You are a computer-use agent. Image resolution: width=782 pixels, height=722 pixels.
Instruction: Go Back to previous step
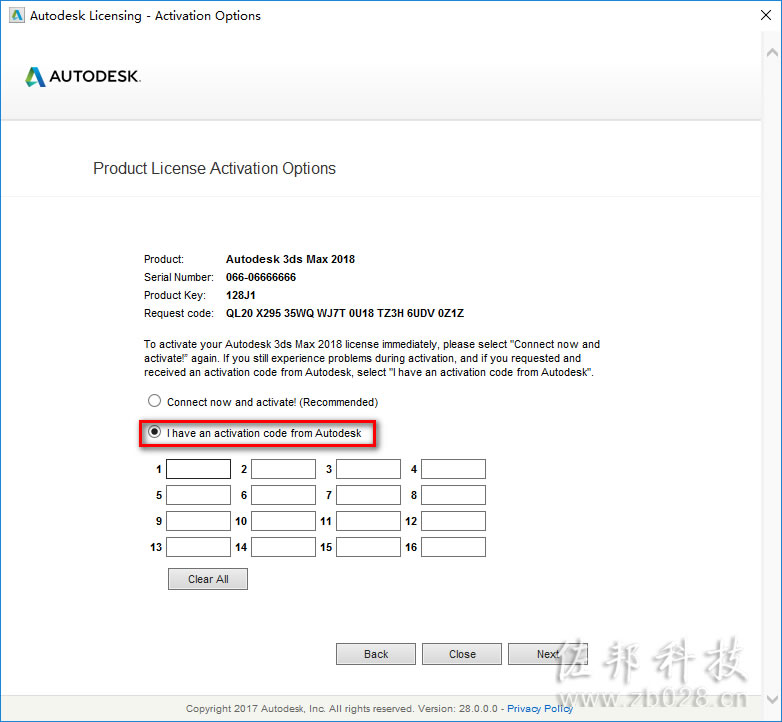[376, 654]
